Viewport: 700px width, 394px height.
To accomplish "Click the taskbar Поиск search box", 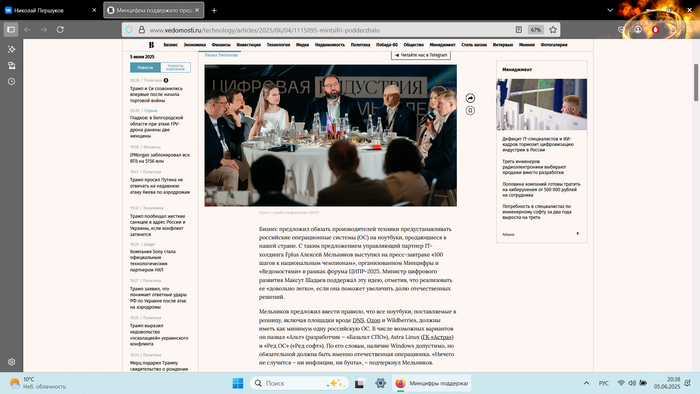I will (x=299, y=383).
